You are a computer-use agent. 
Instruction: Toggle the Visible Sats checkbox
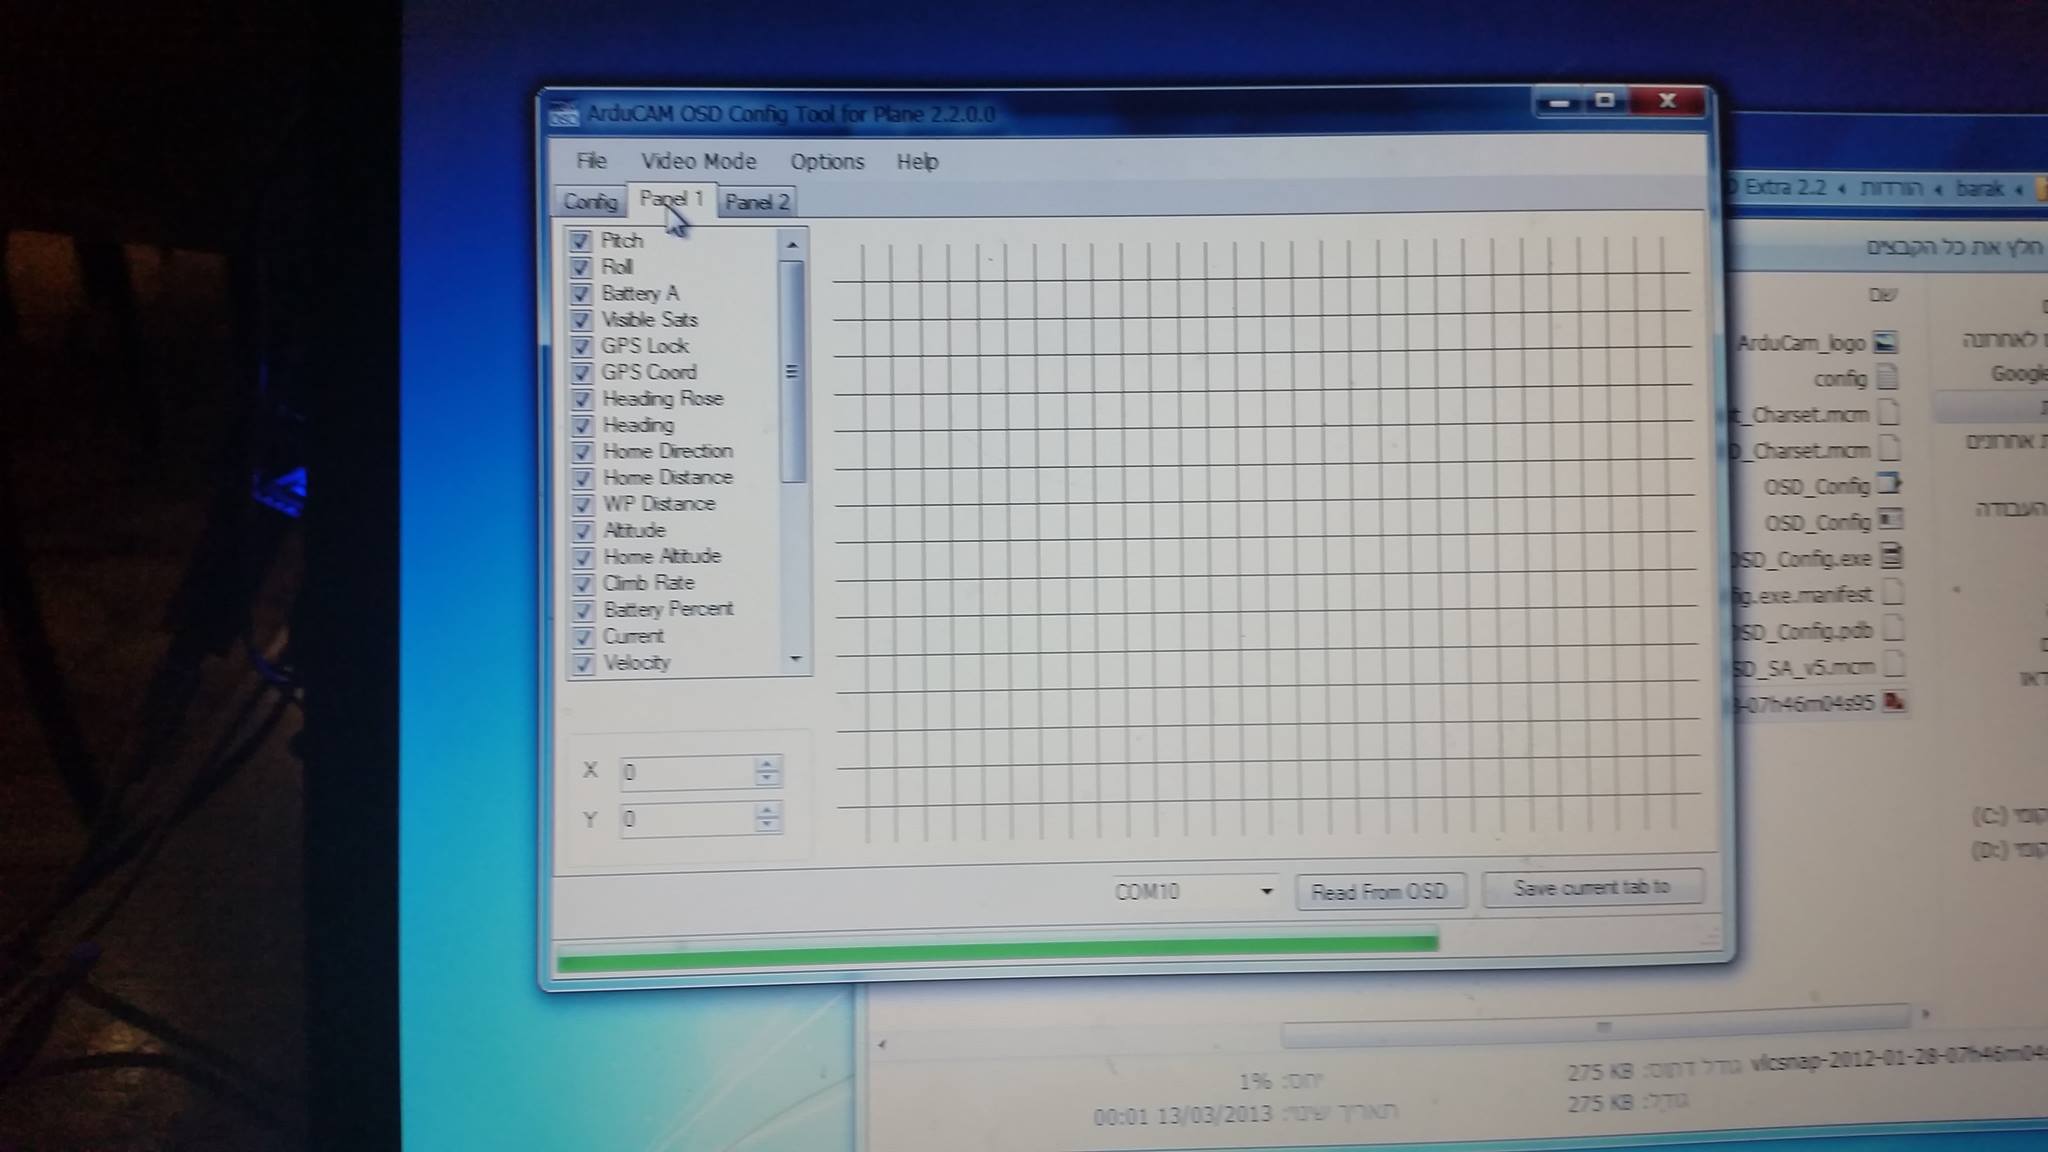[x=580, y=320]
